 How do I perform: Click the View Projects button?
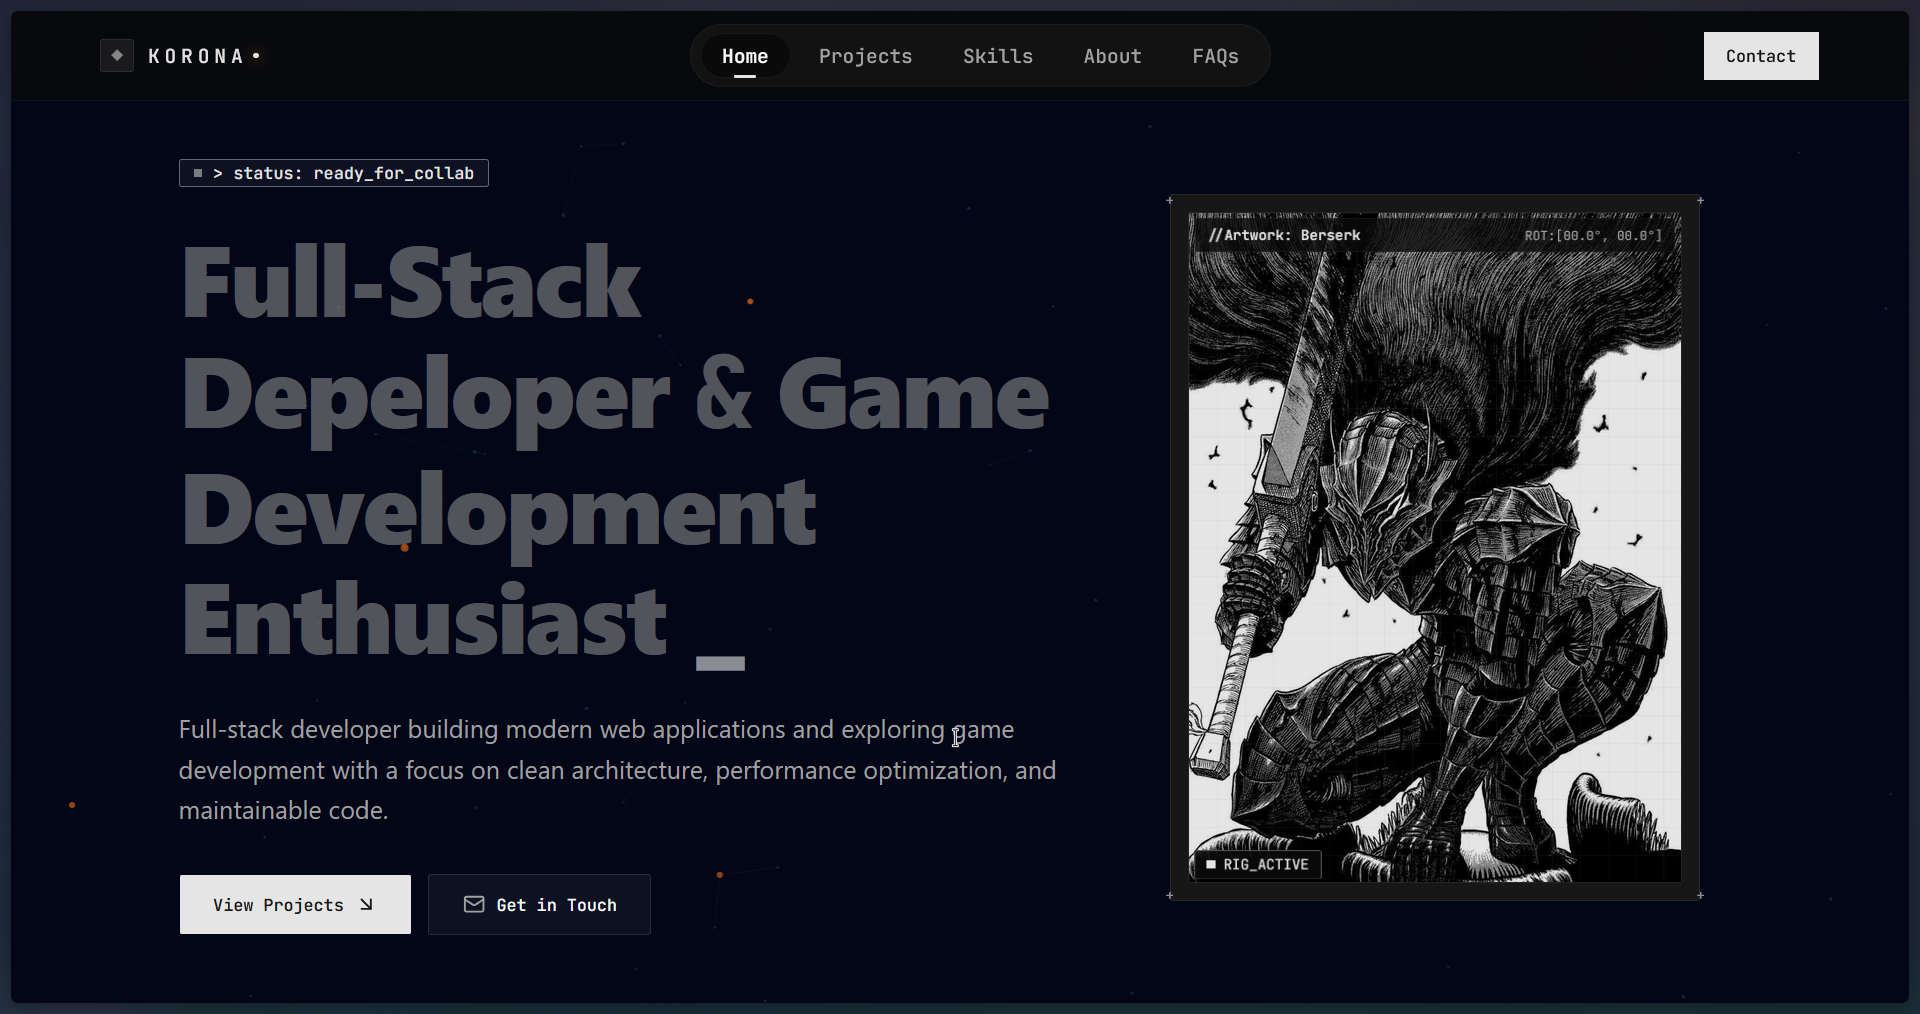tap(295, 904)
